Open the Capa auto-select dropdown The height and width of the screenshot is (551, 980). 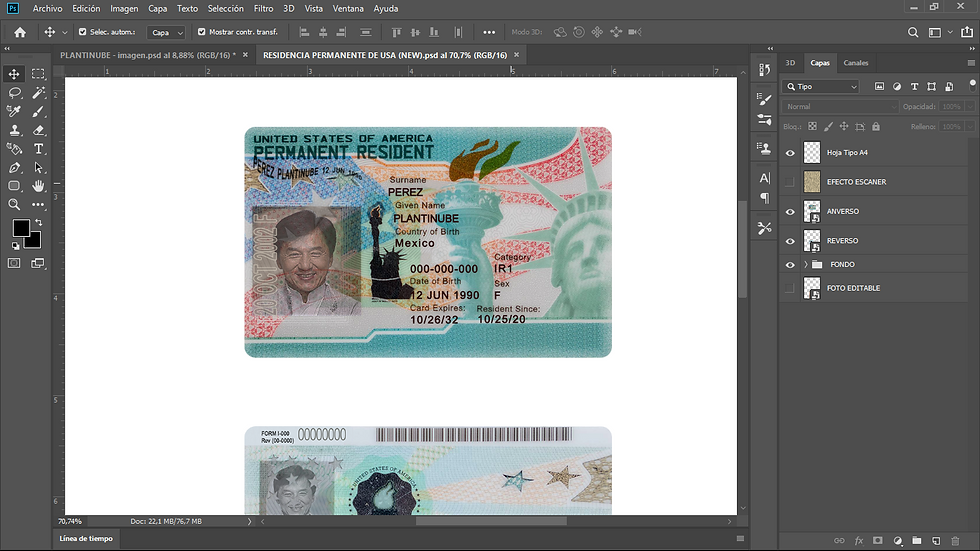coord(166,32)
